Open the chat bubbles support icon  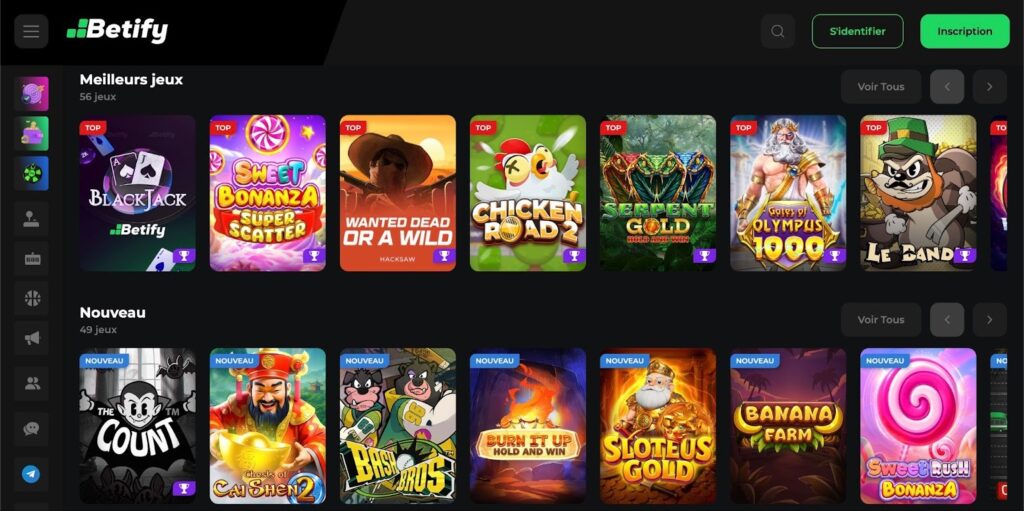[x=31, y=429]
